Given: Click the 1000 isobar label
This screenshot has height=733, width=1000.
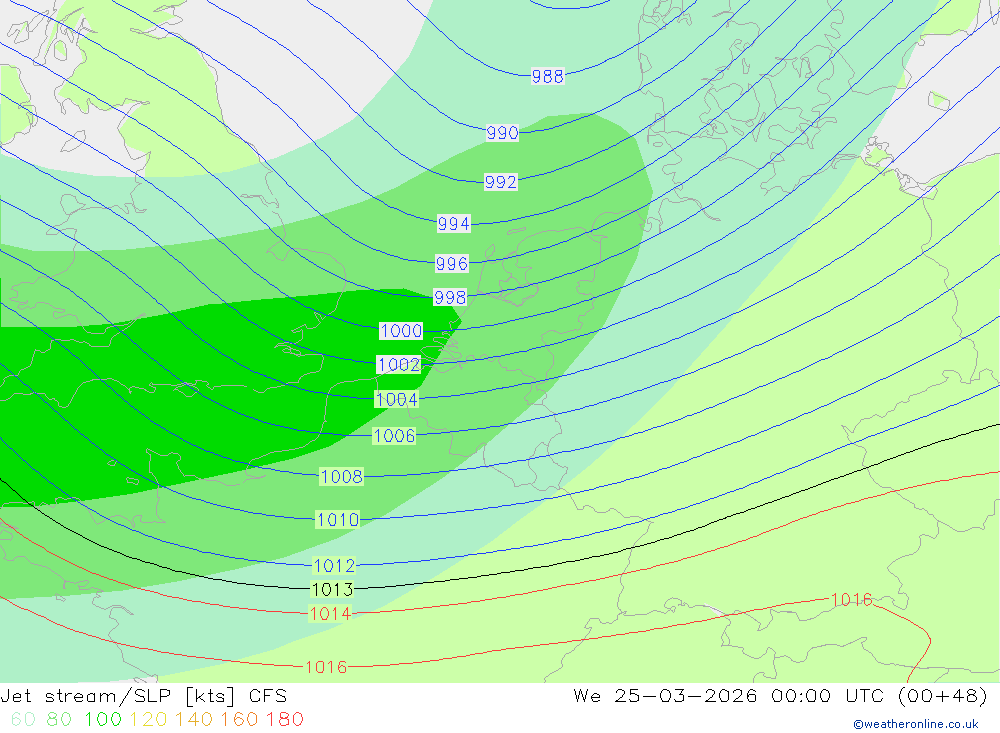Looking at the screenshot, I should coord(401,330).
